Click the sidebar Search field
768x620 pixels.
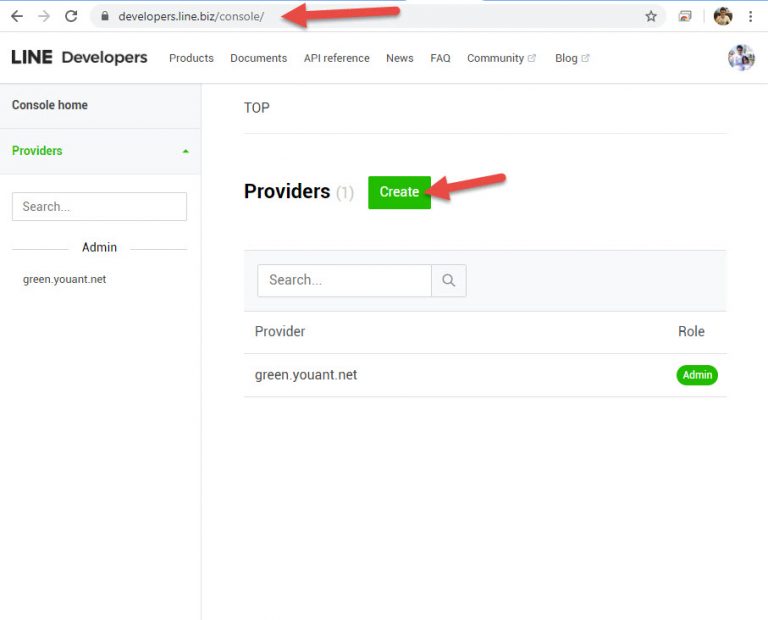click(99, 206)
